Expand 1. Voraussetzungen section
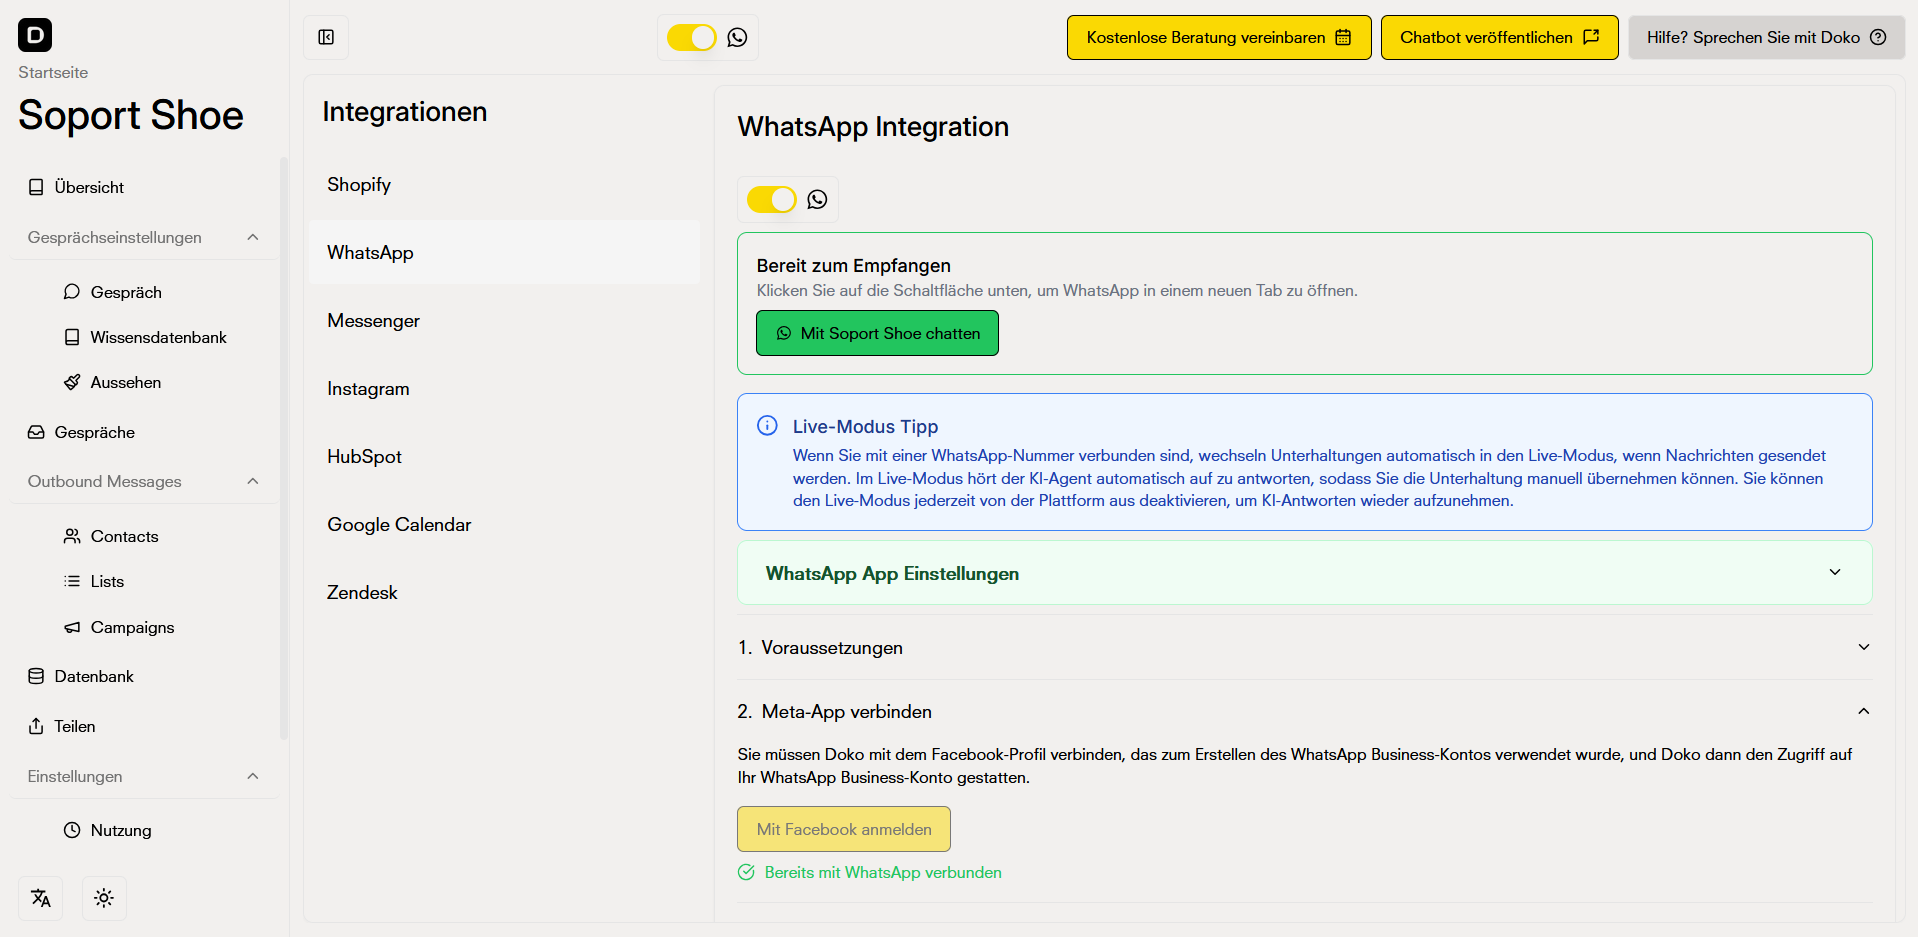This screenshot has height=937, width=1918. [x=1304, y=647]
